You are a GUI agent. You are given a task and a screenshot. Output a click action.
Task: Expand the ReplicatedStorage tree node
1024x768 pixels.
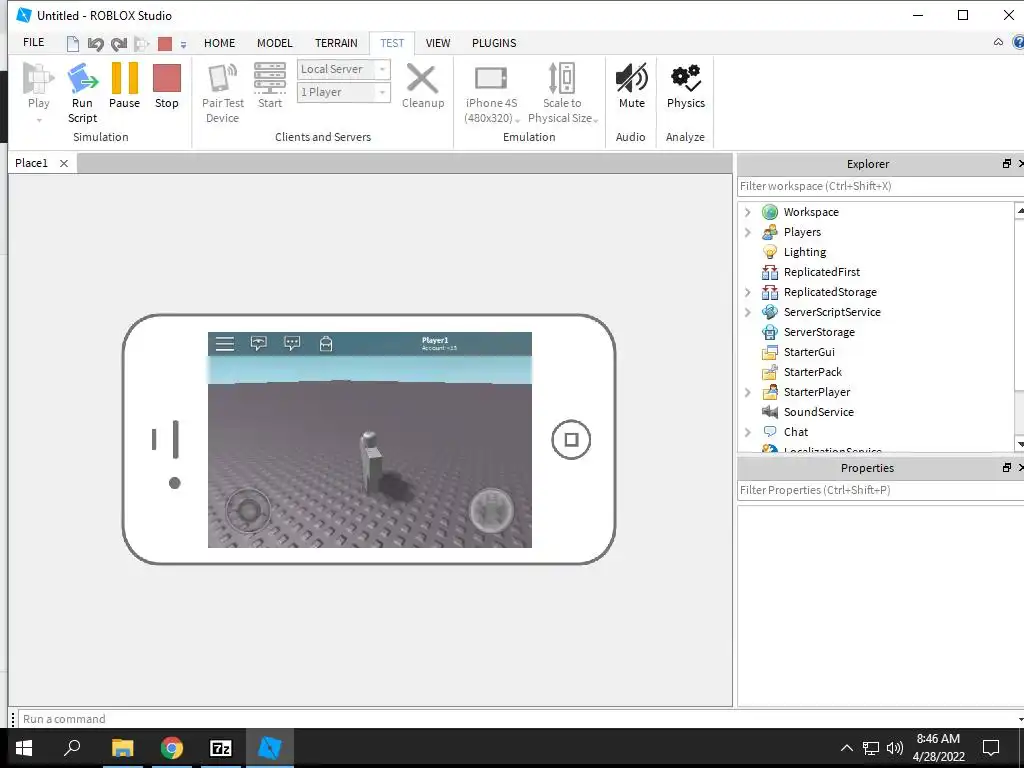click(x=748, y=292)
